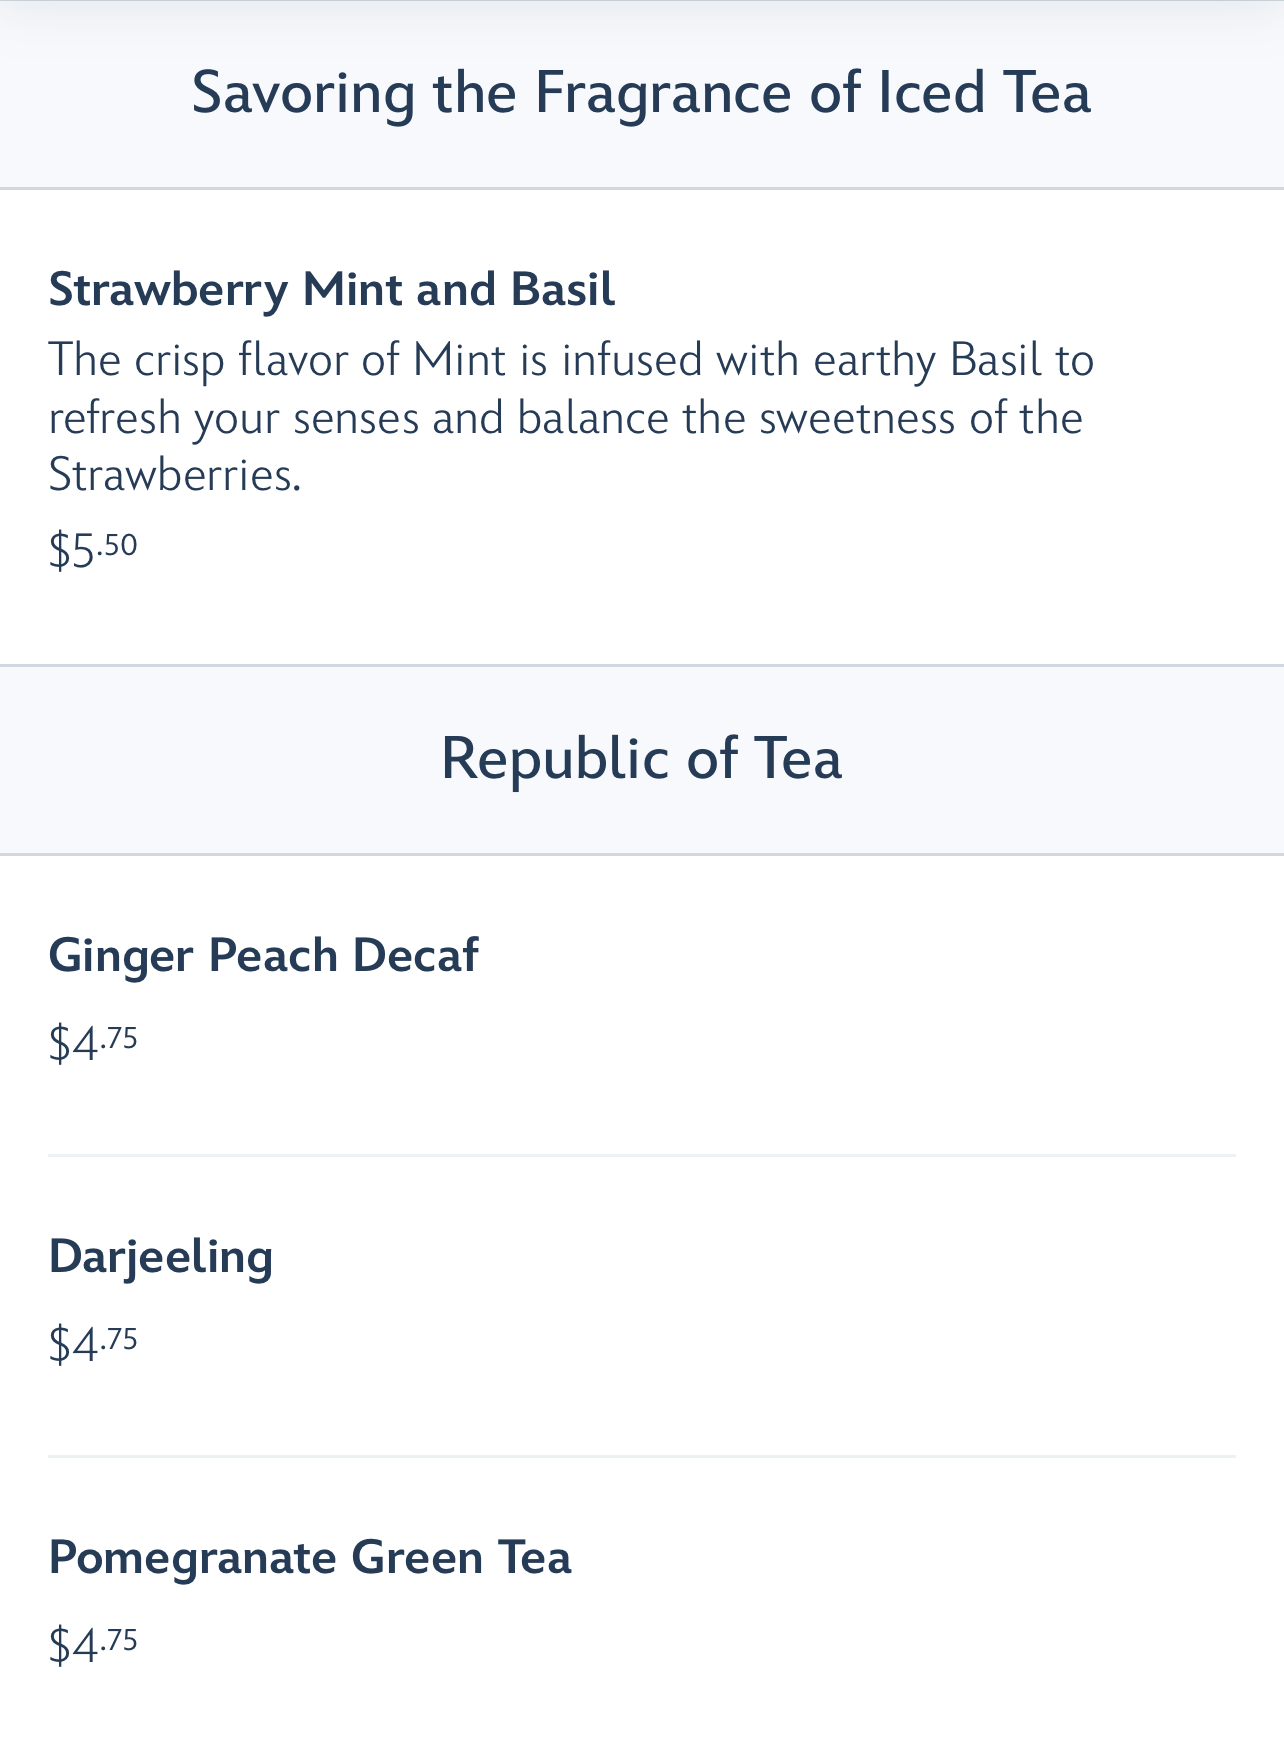This screenshot has height=1756, width=1284.
Task: Click the word 'Iced Tea' in the top header
Action: [x=983, y=92]
